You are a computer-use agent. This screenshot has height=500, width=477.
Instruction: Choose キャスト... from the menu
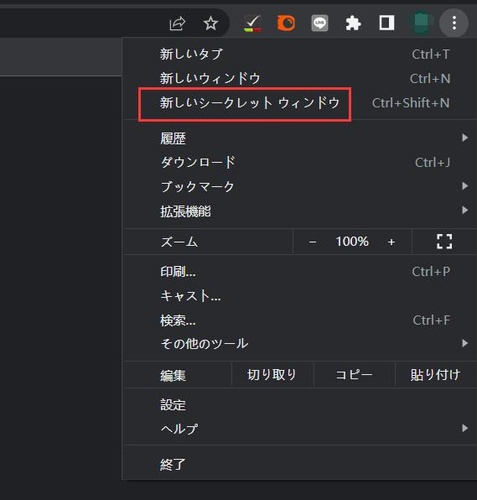[x=300, y=296]
